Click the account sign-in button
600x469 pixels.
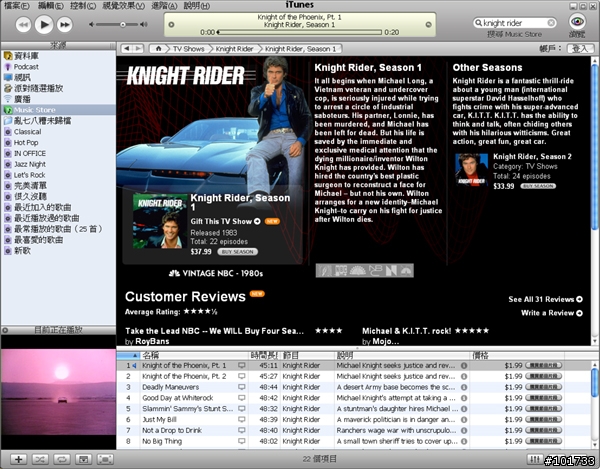tap(580, 49)
